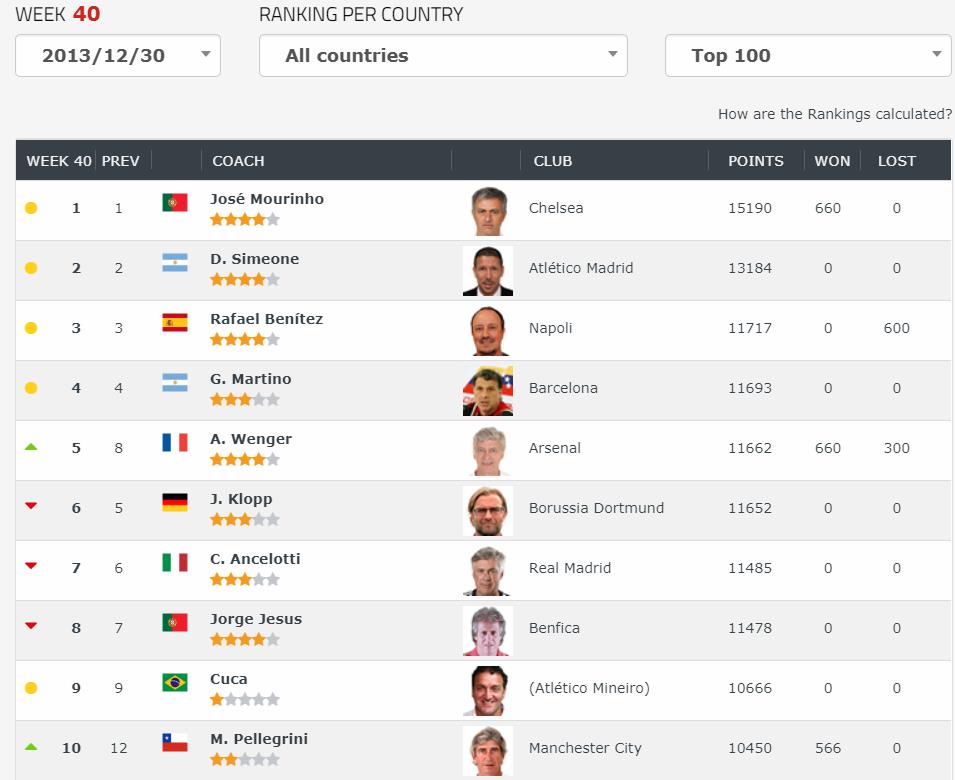Click C. Ancelotti's portrait photo
955x780 pixels.
(488, 571)
